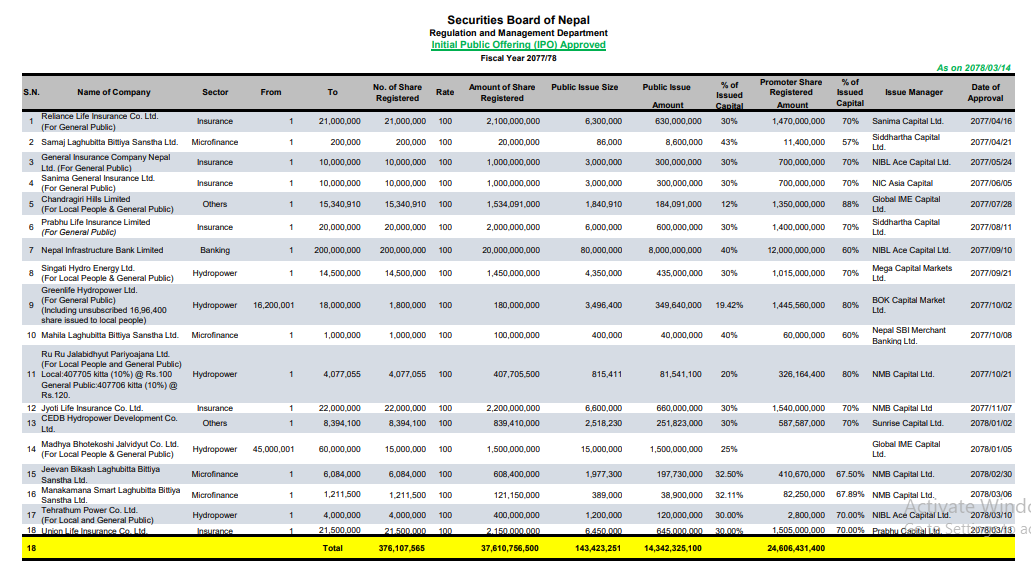
Task: Click the Securities Board of Nepal title
Action: click(x=518, y=20)
